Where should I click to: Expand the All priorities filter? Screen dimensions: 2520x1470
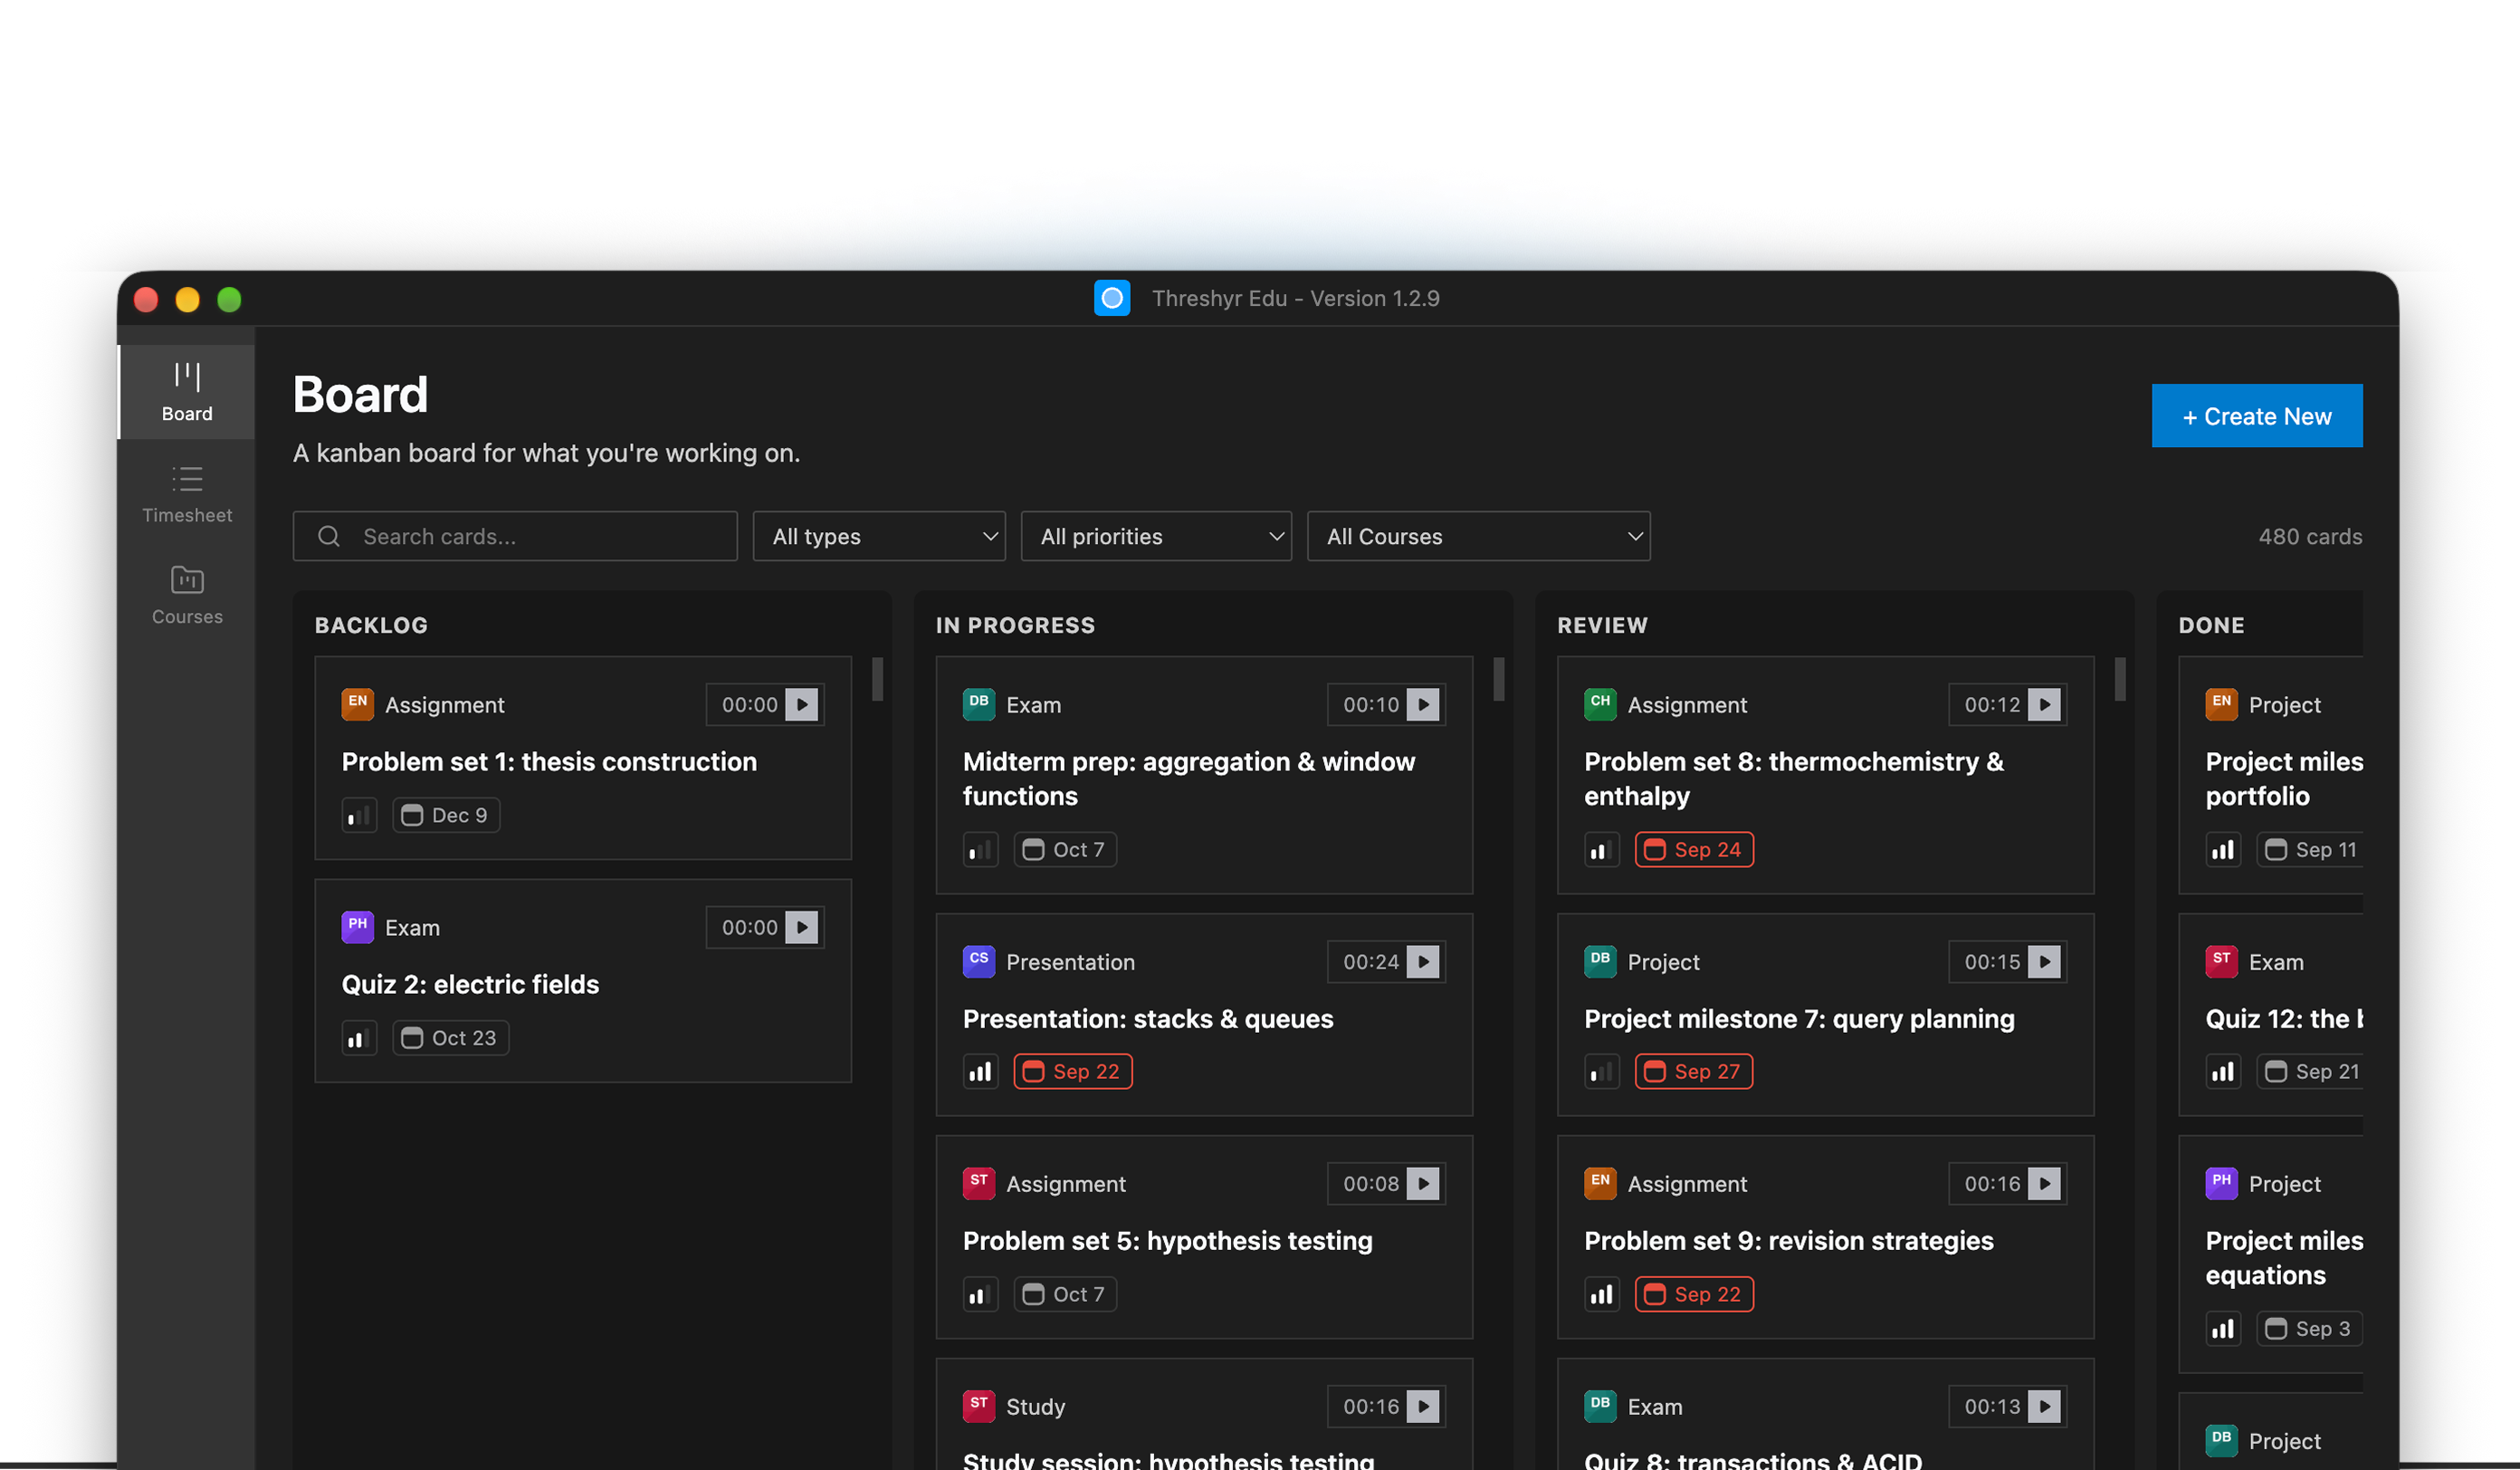pyautogui.click(x=1156, y=537)
